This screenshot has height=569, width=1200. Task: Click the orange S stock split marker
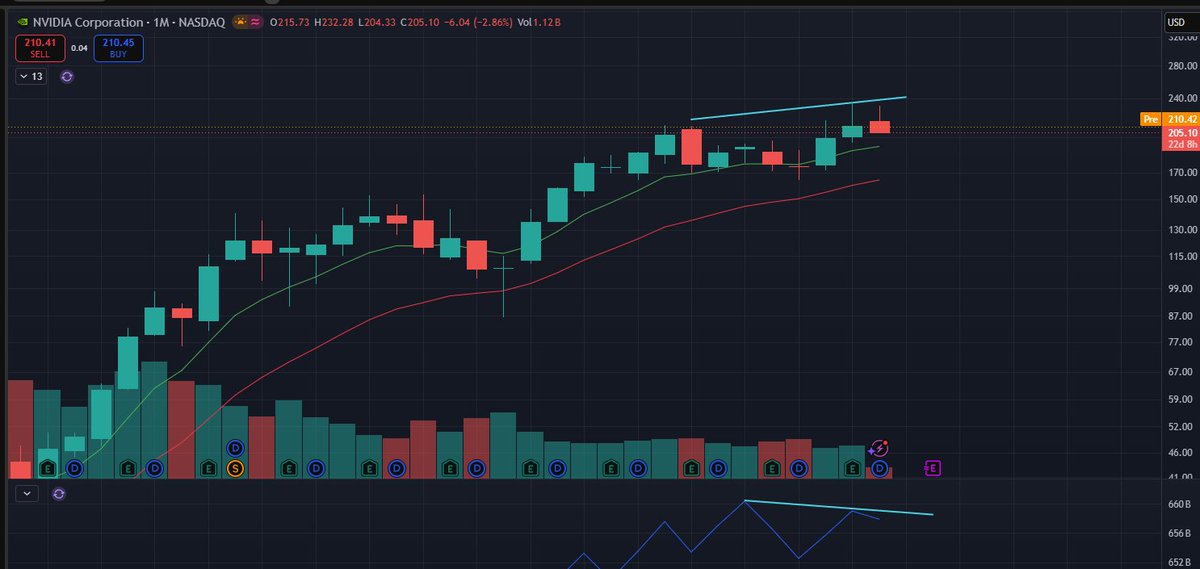(236, 468)
